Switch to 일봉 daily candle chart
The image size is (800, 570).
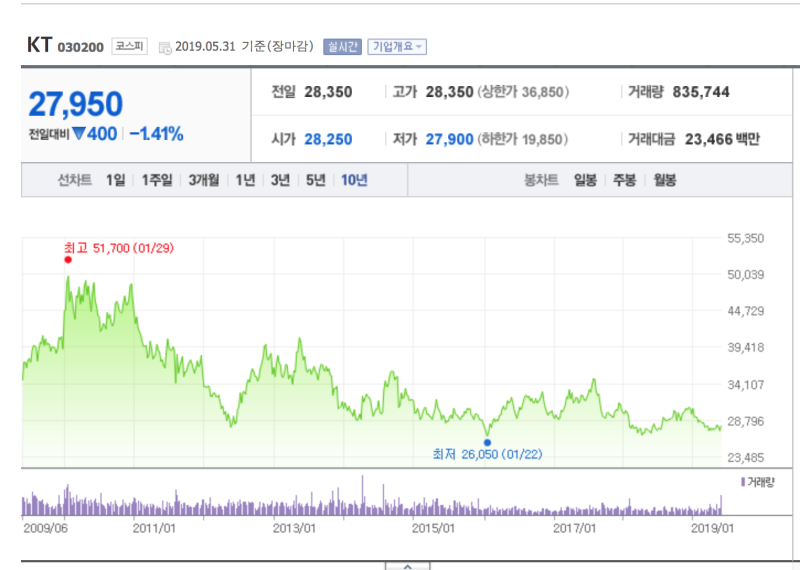coord(585,180)
